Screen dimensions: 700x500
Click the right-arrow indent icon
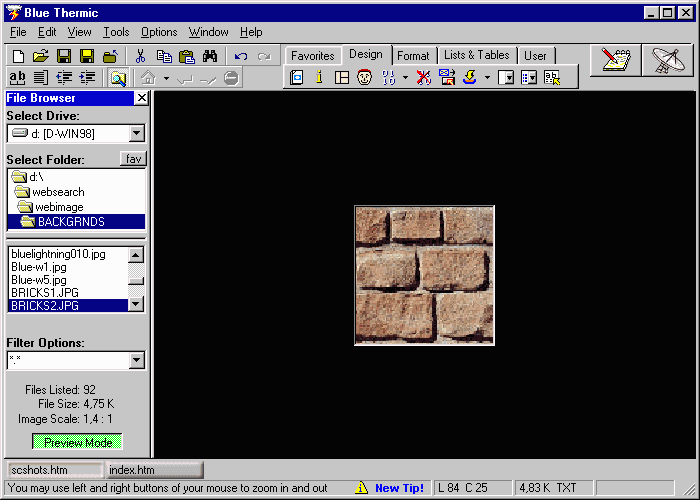(87, 78)
